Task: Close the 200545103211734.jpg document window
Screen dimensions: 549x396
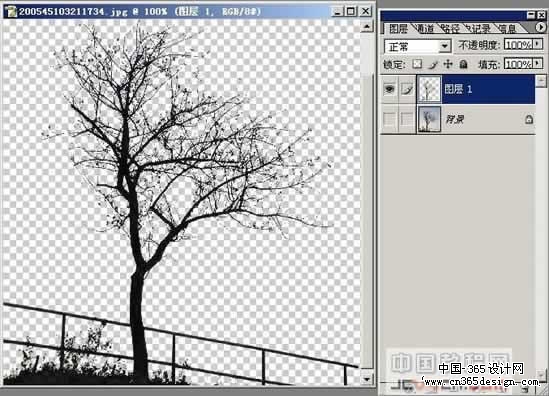Action: click(365, 12)
